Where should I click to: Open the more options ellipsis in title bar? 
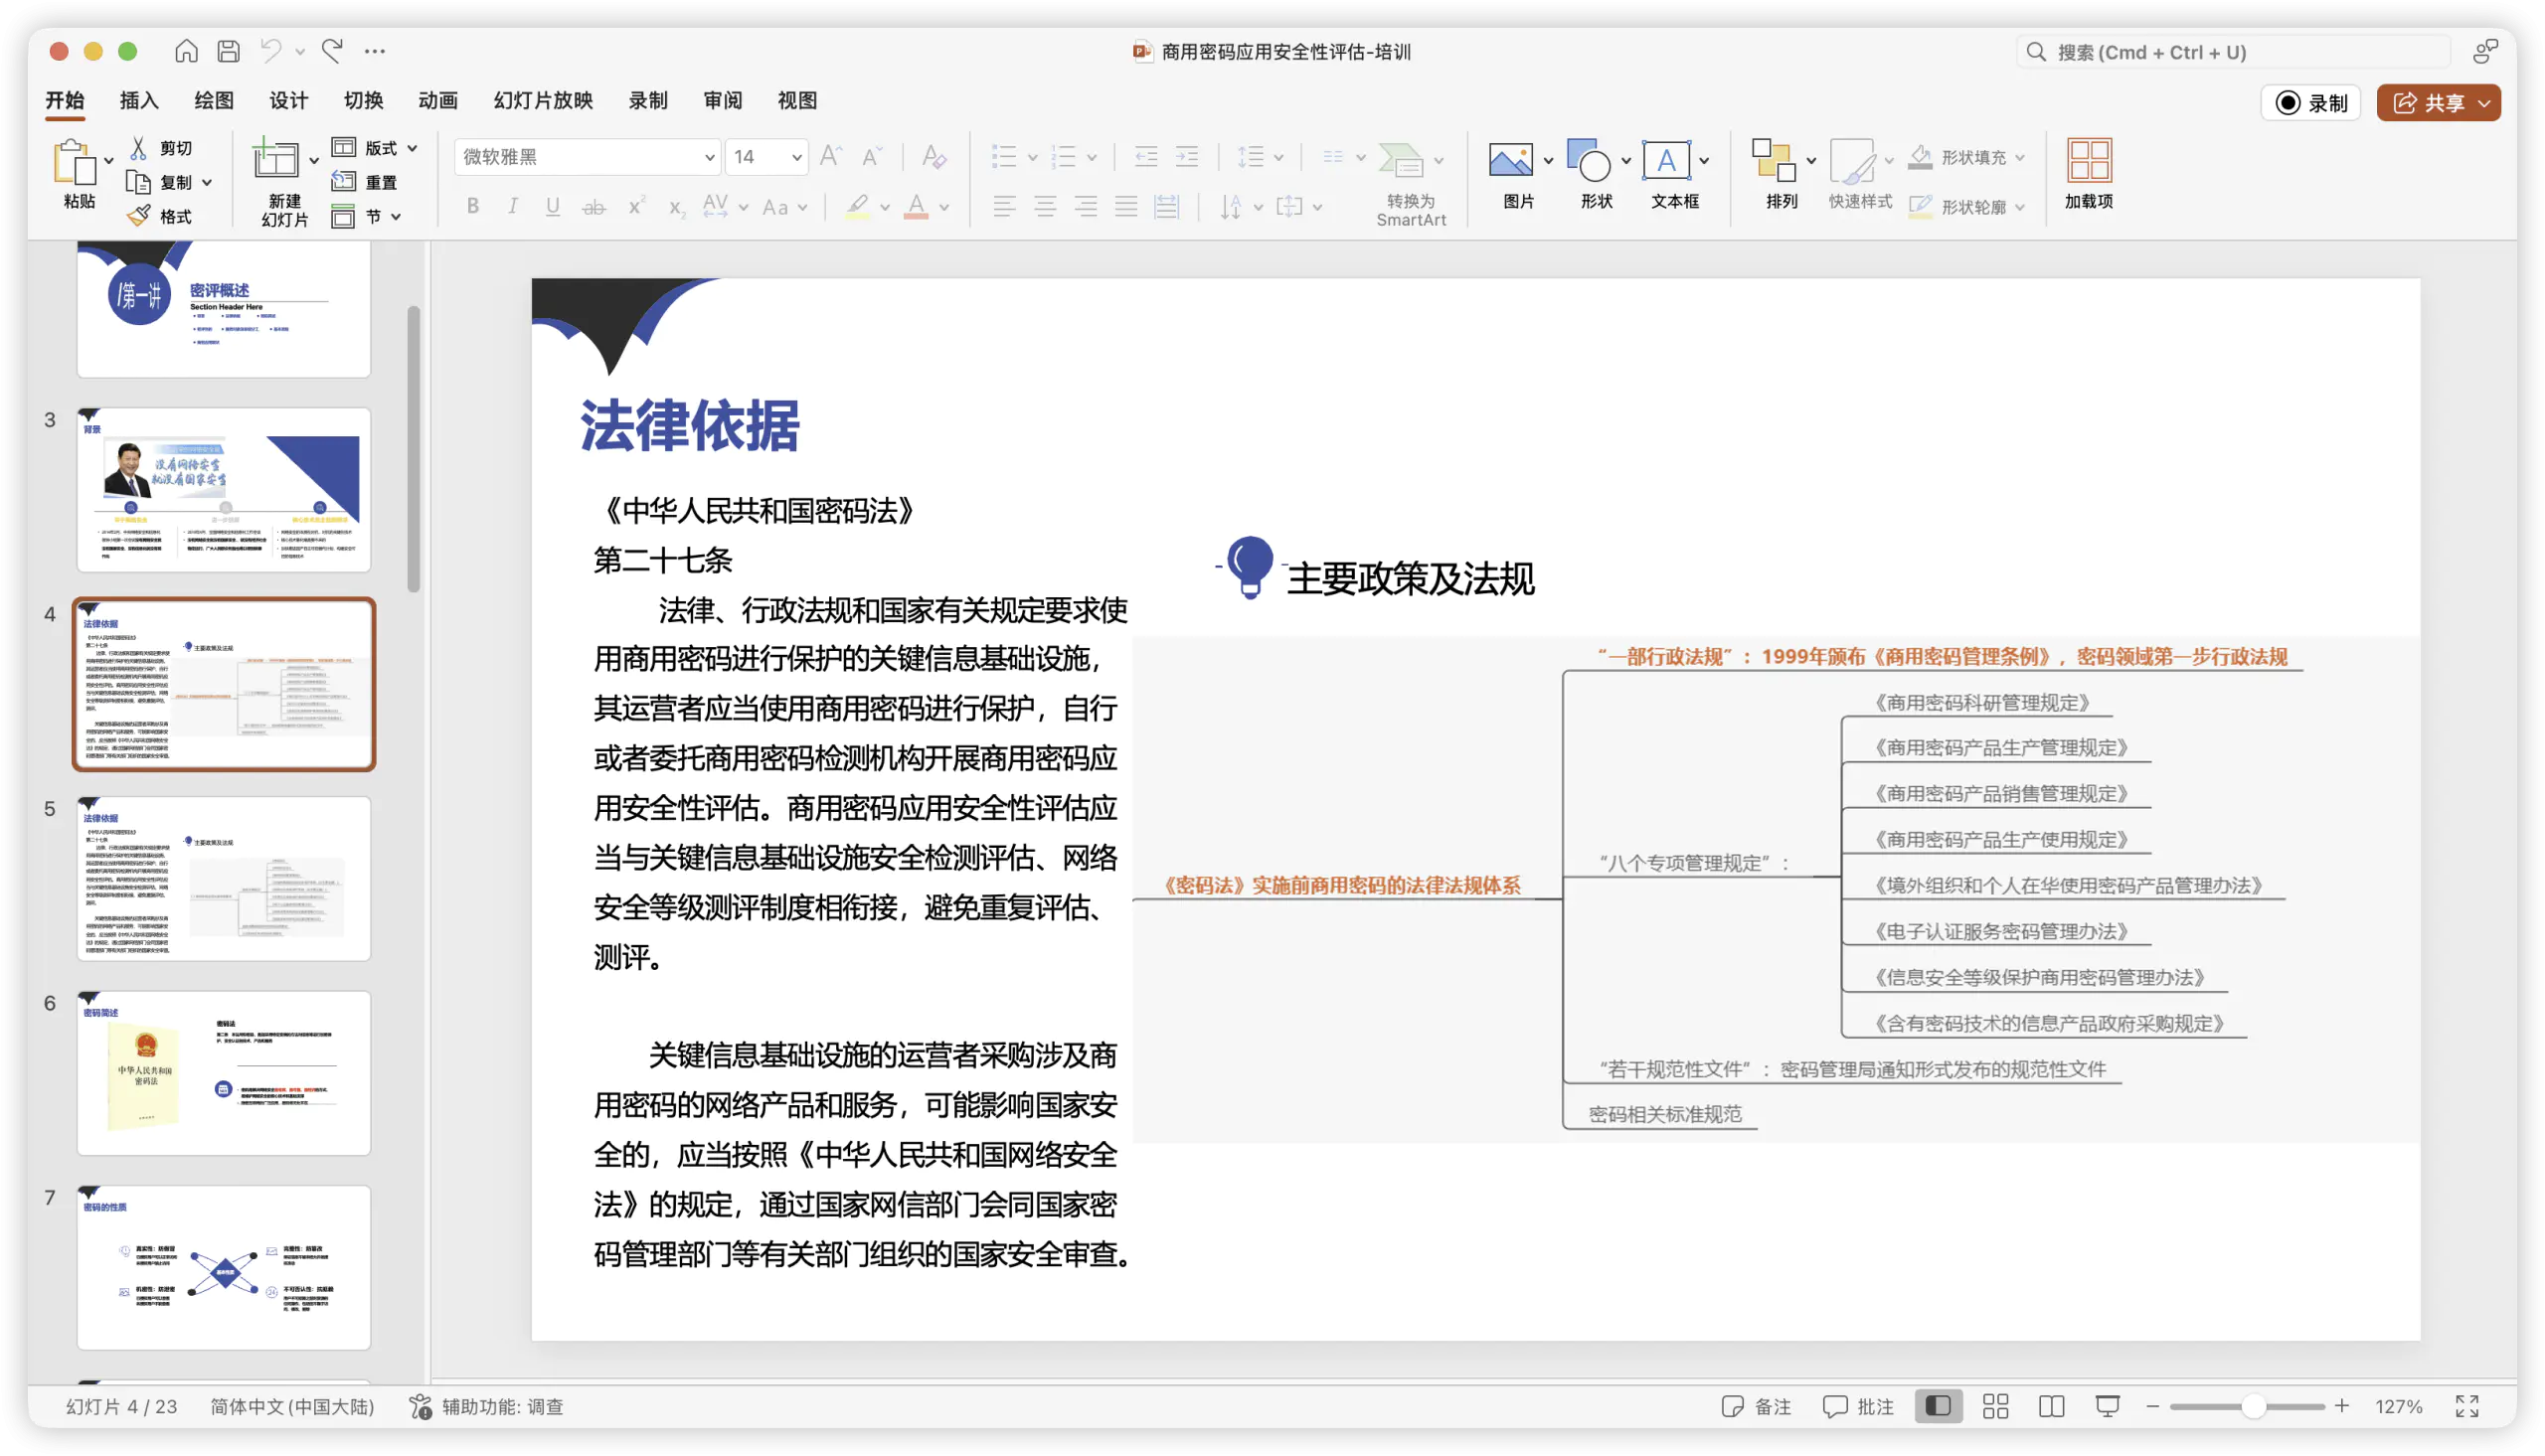coord(375,51)
